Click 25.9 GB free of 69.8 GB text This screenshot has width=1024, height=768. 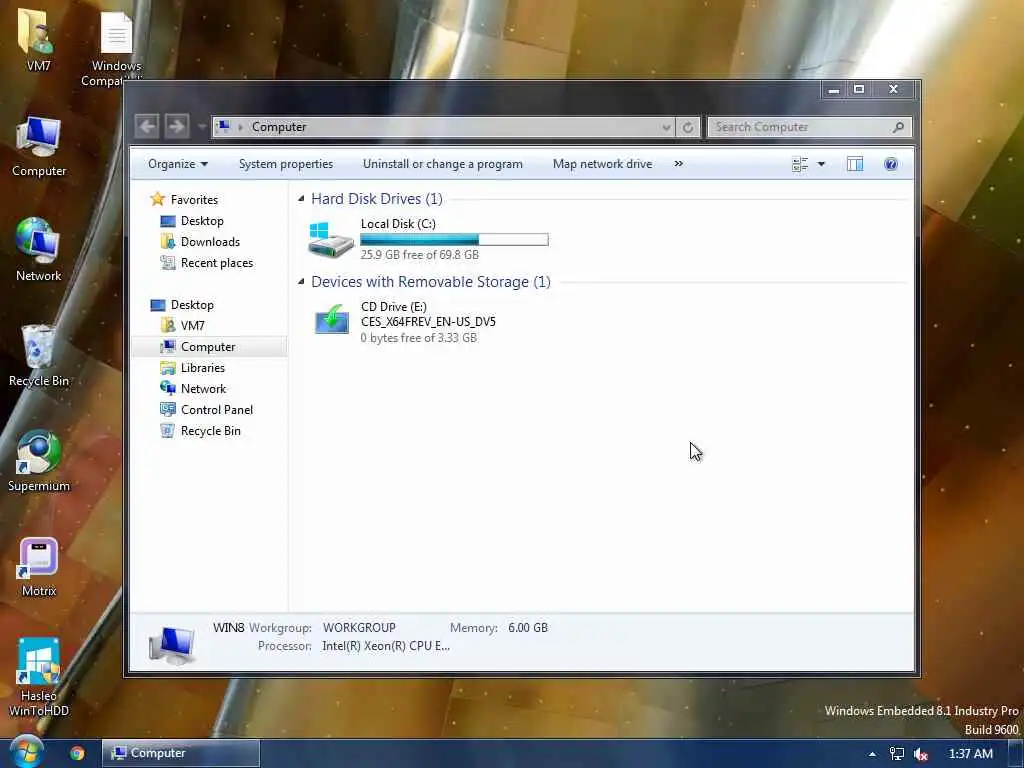(x=419, y=255)
